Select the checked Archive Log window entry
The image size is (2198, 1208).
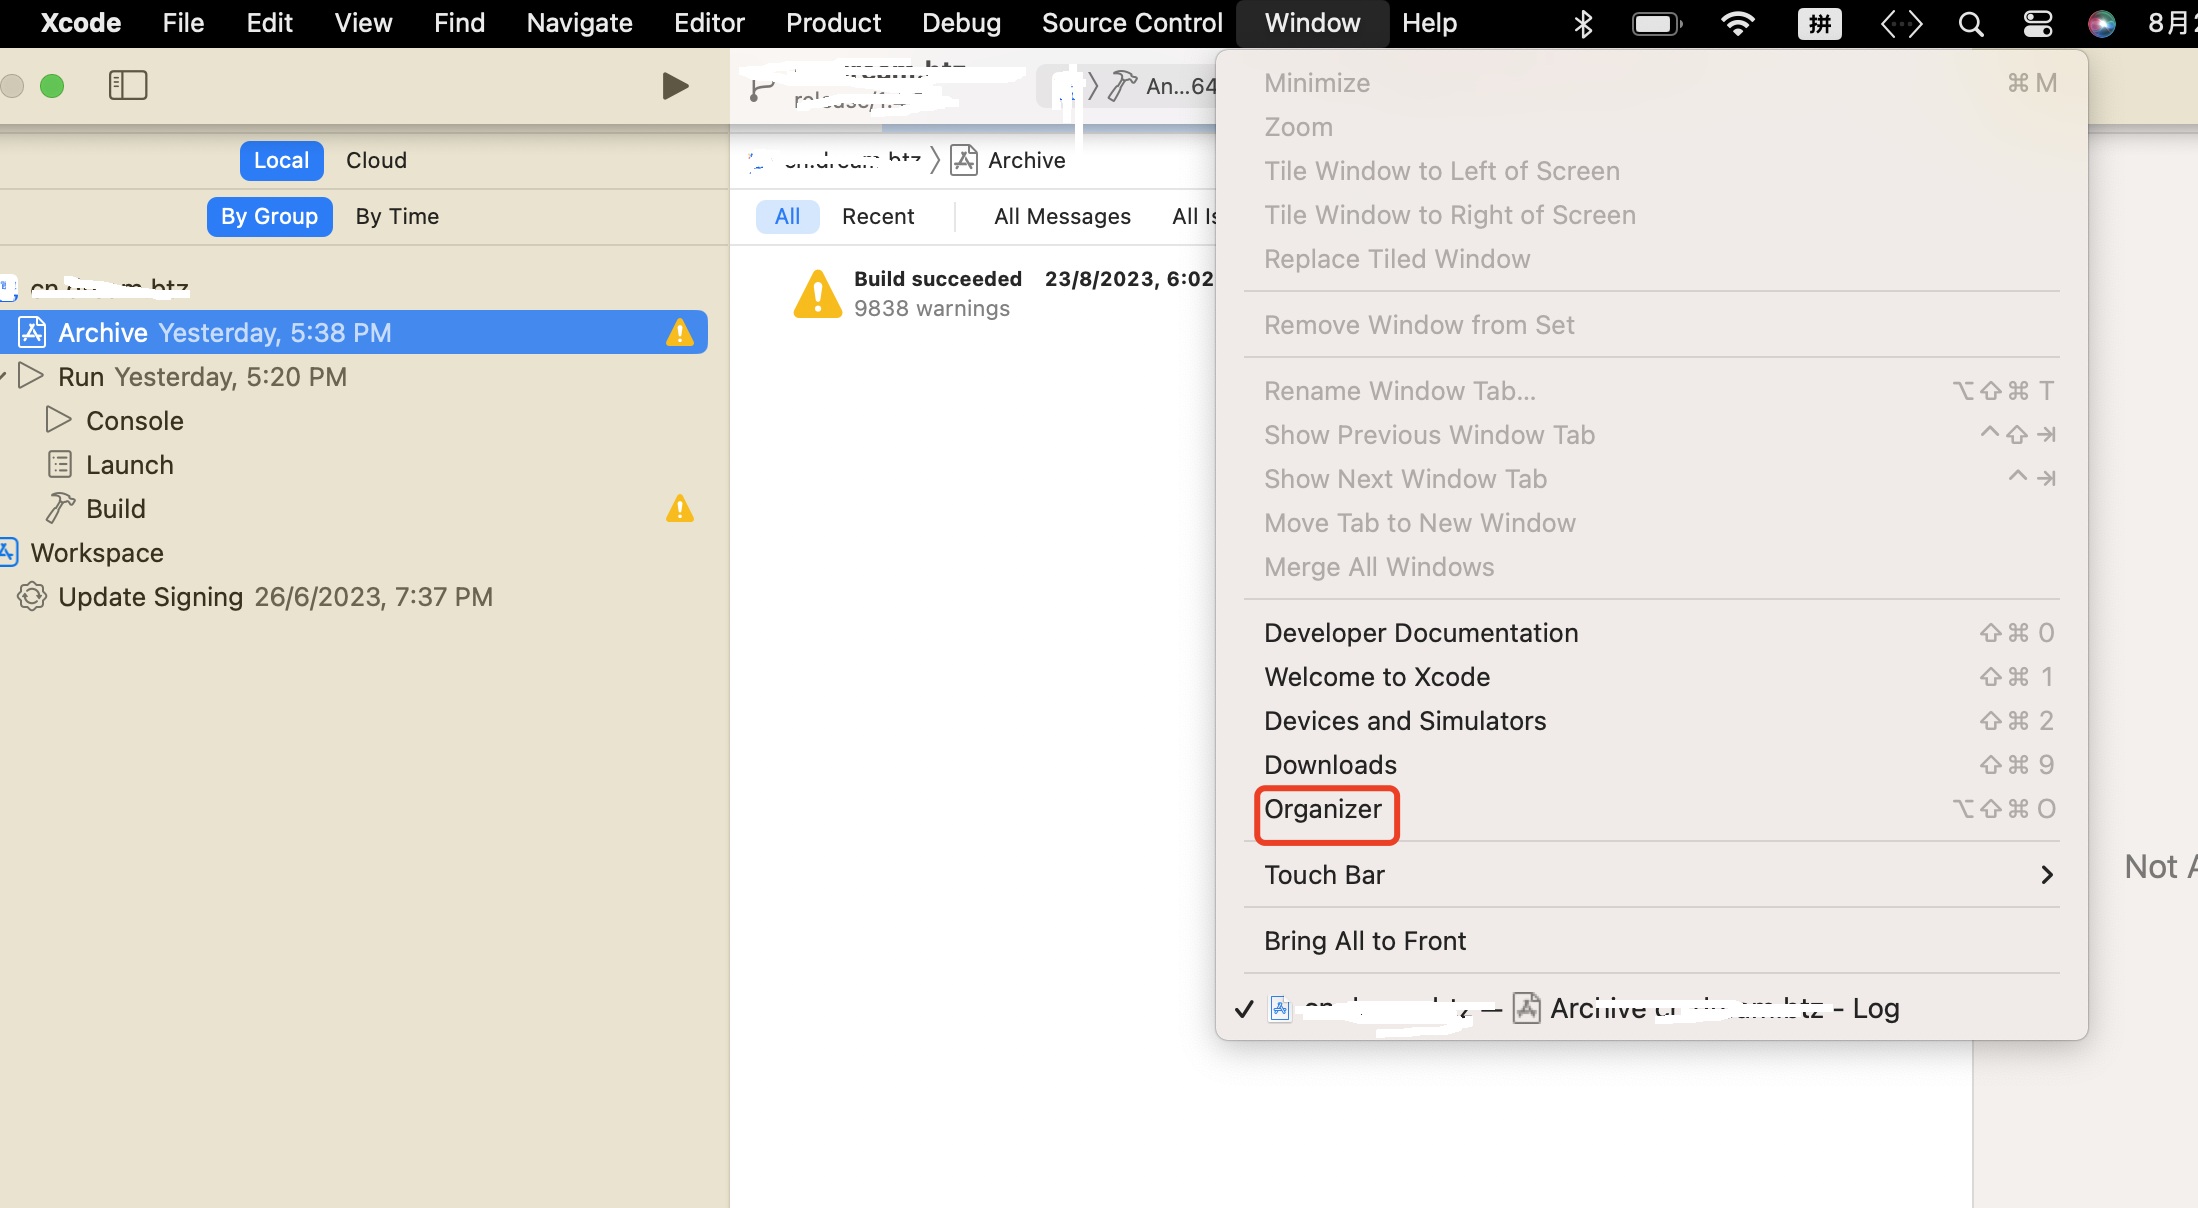(1651, 1008)
